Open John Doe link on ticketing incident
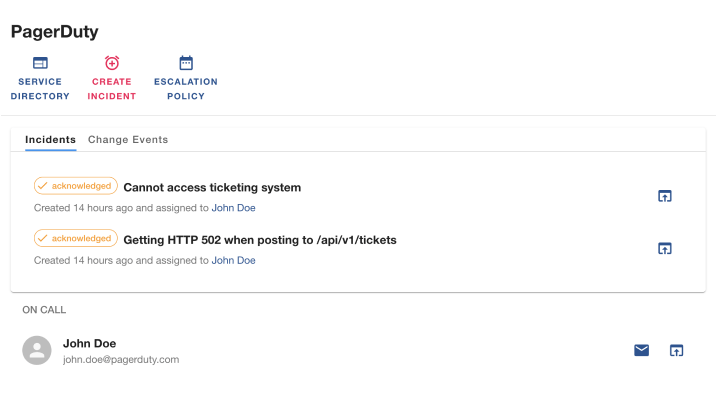Screen dimensions: 720x400 coord(233,208)
